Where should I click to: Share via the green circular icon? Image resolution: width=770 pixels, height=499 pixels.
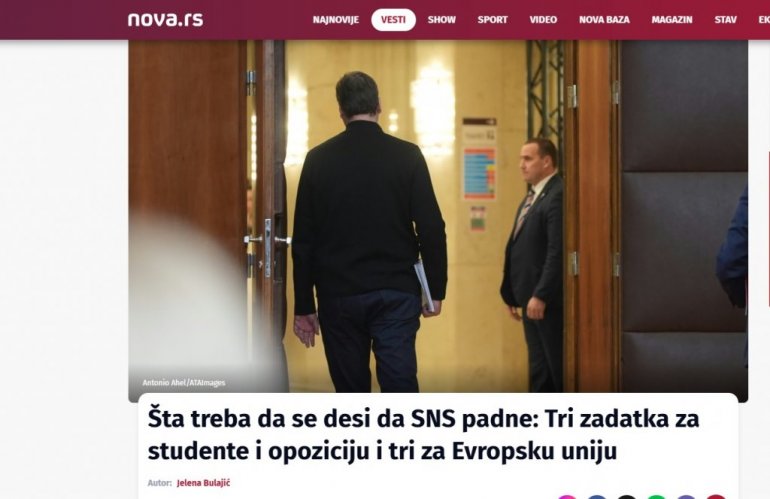coord(657,497)
